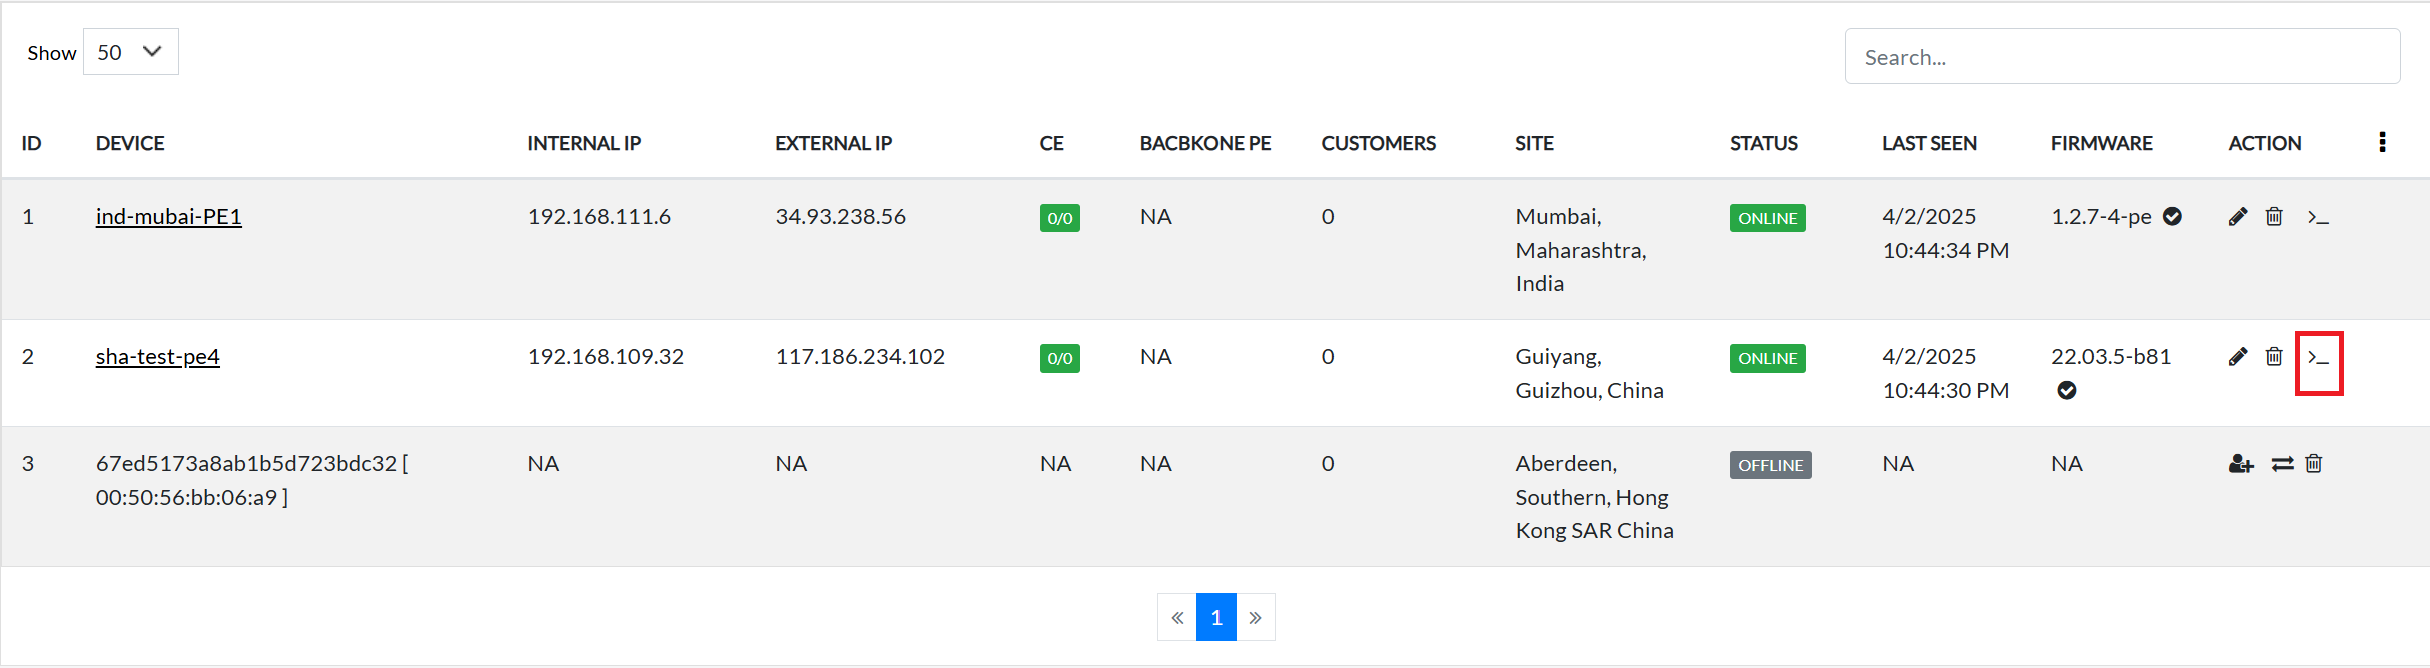Image resolution: width=2430 pixels, height=668 pixels.
Task: Open the sha-test-pe4 device link
Action: click(x=157, y=357)
